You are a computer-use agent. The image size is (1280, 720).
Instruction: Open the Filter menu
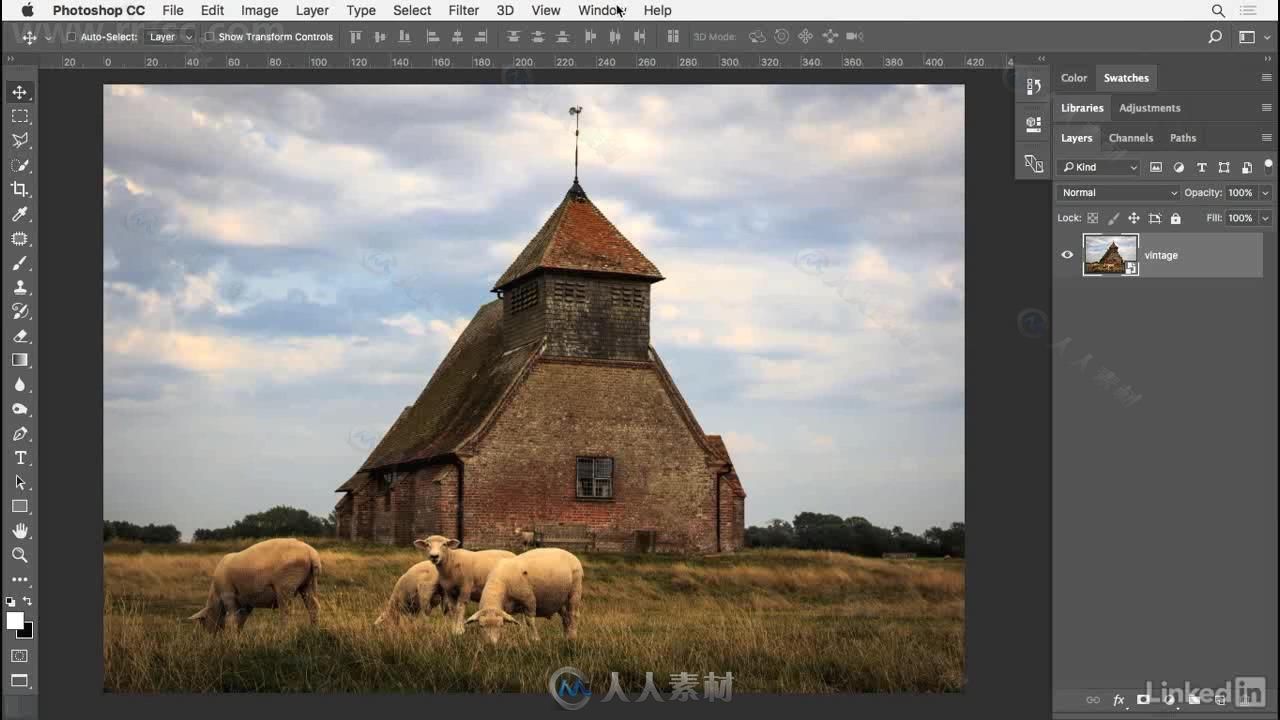click(x=463, y=10)
